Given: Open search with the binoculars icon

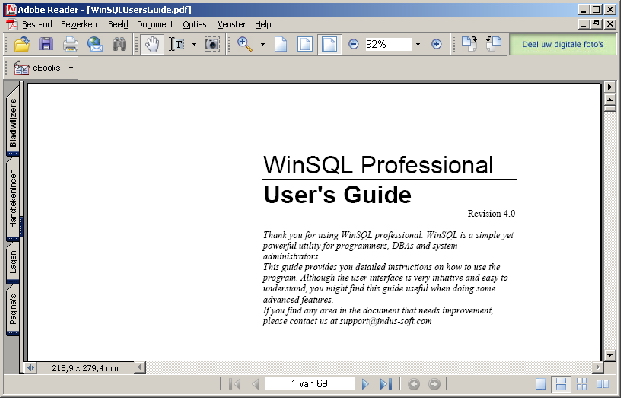Looking at the screenshot, I should (x=119, y=44).
